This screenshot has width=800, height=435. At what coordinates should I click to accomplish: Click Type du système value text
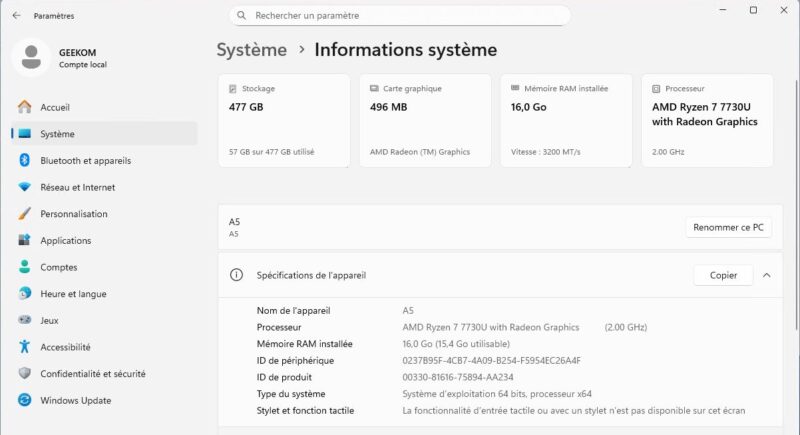(x=497, y=394)
